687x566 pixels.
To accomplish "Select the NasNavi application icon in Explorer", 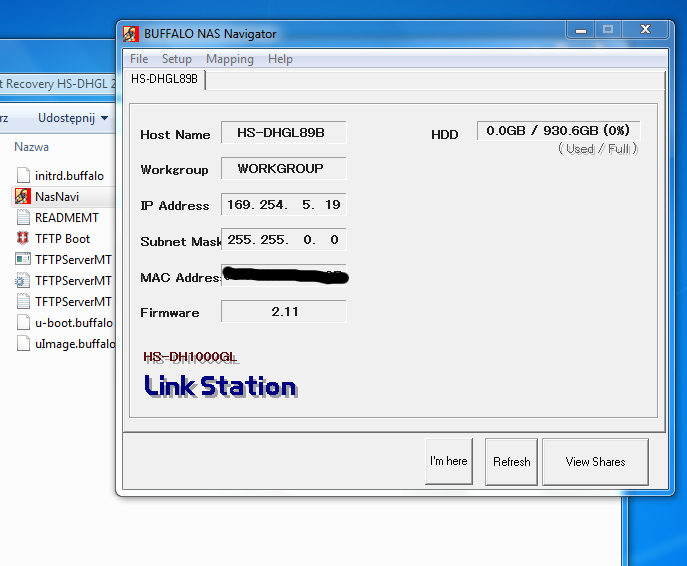I will [x=23, y=196].
